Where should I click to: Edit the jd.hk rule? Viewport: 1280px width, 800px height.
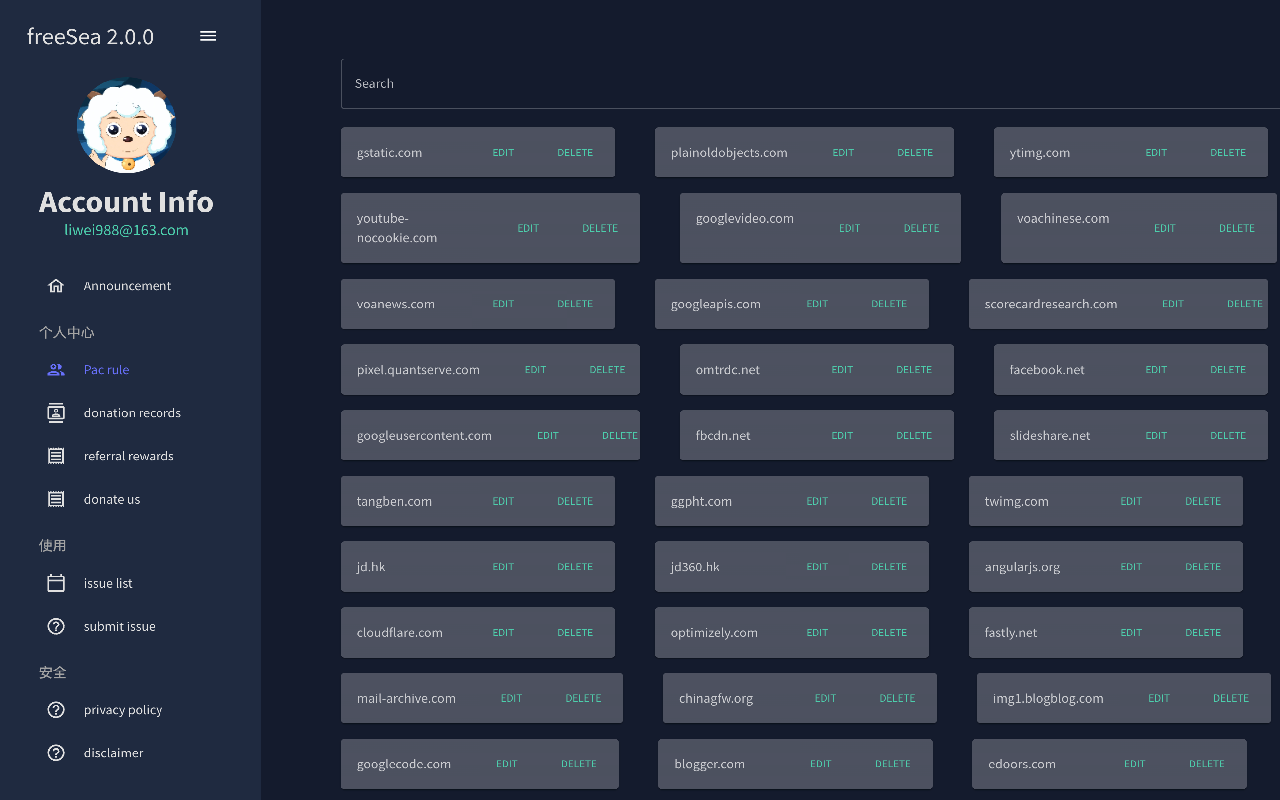point(503,567)
